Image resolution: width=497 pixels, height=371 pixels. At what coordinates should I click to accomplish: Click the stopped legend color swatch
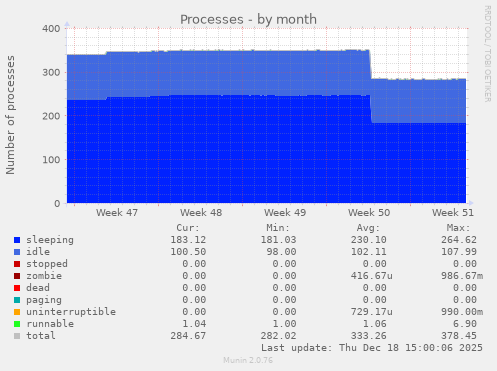(x=17, y=264)
